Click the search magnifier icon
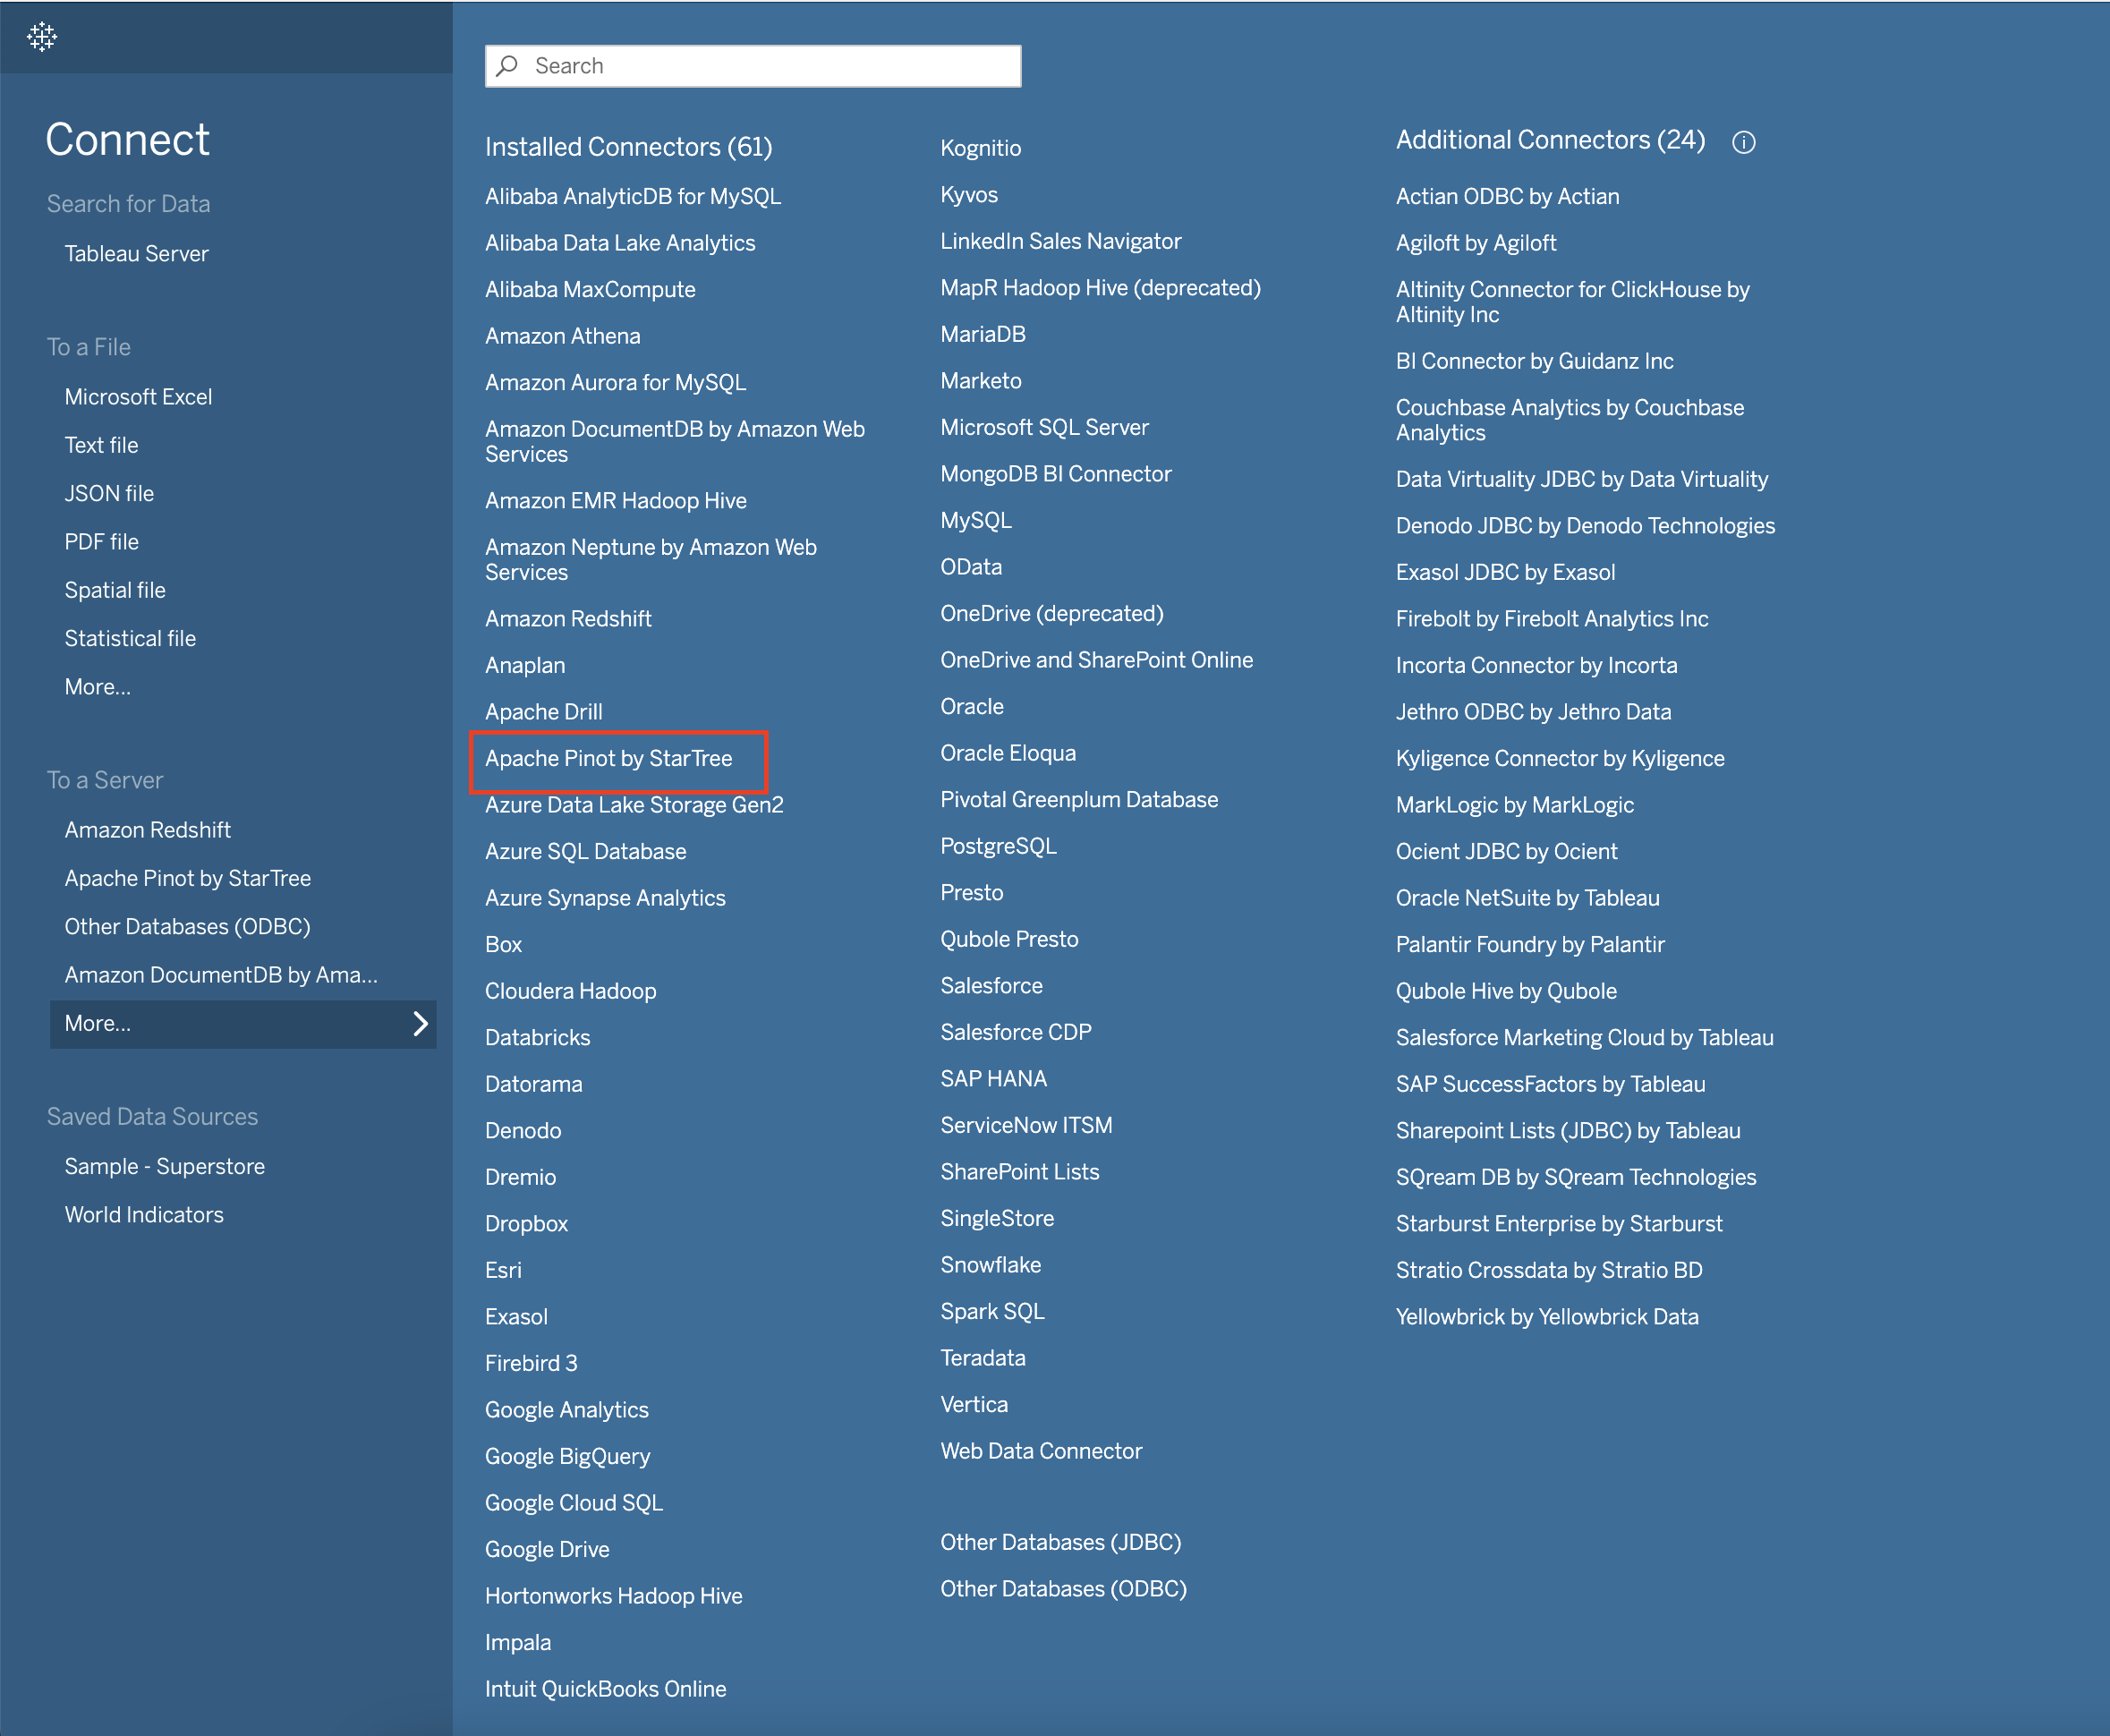 [x=507, y=65]
